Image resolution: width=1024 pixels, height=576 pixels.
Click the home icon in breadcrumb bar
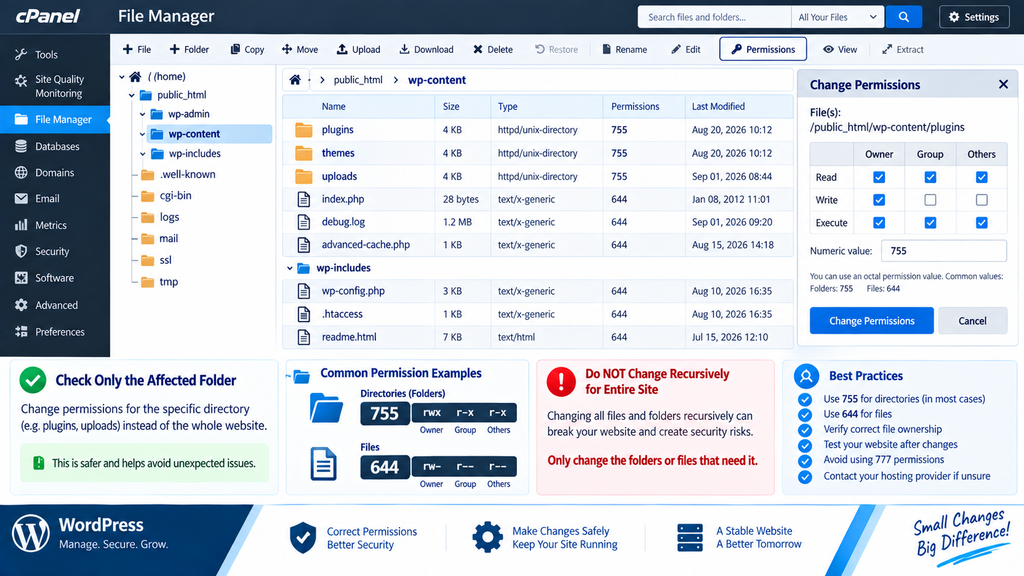pyautogui.click(x=295, y=80)
